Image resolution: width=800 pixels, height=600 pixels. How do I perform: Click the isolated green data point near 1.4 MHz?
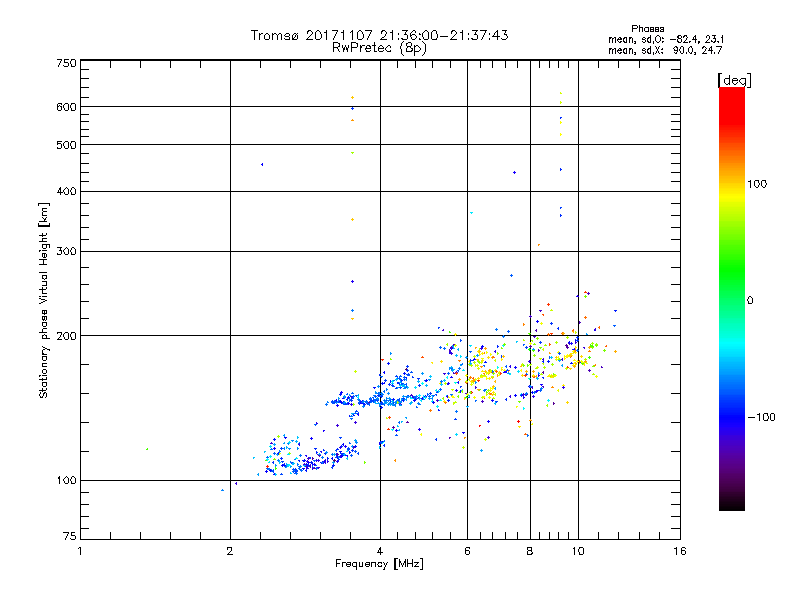147,449
